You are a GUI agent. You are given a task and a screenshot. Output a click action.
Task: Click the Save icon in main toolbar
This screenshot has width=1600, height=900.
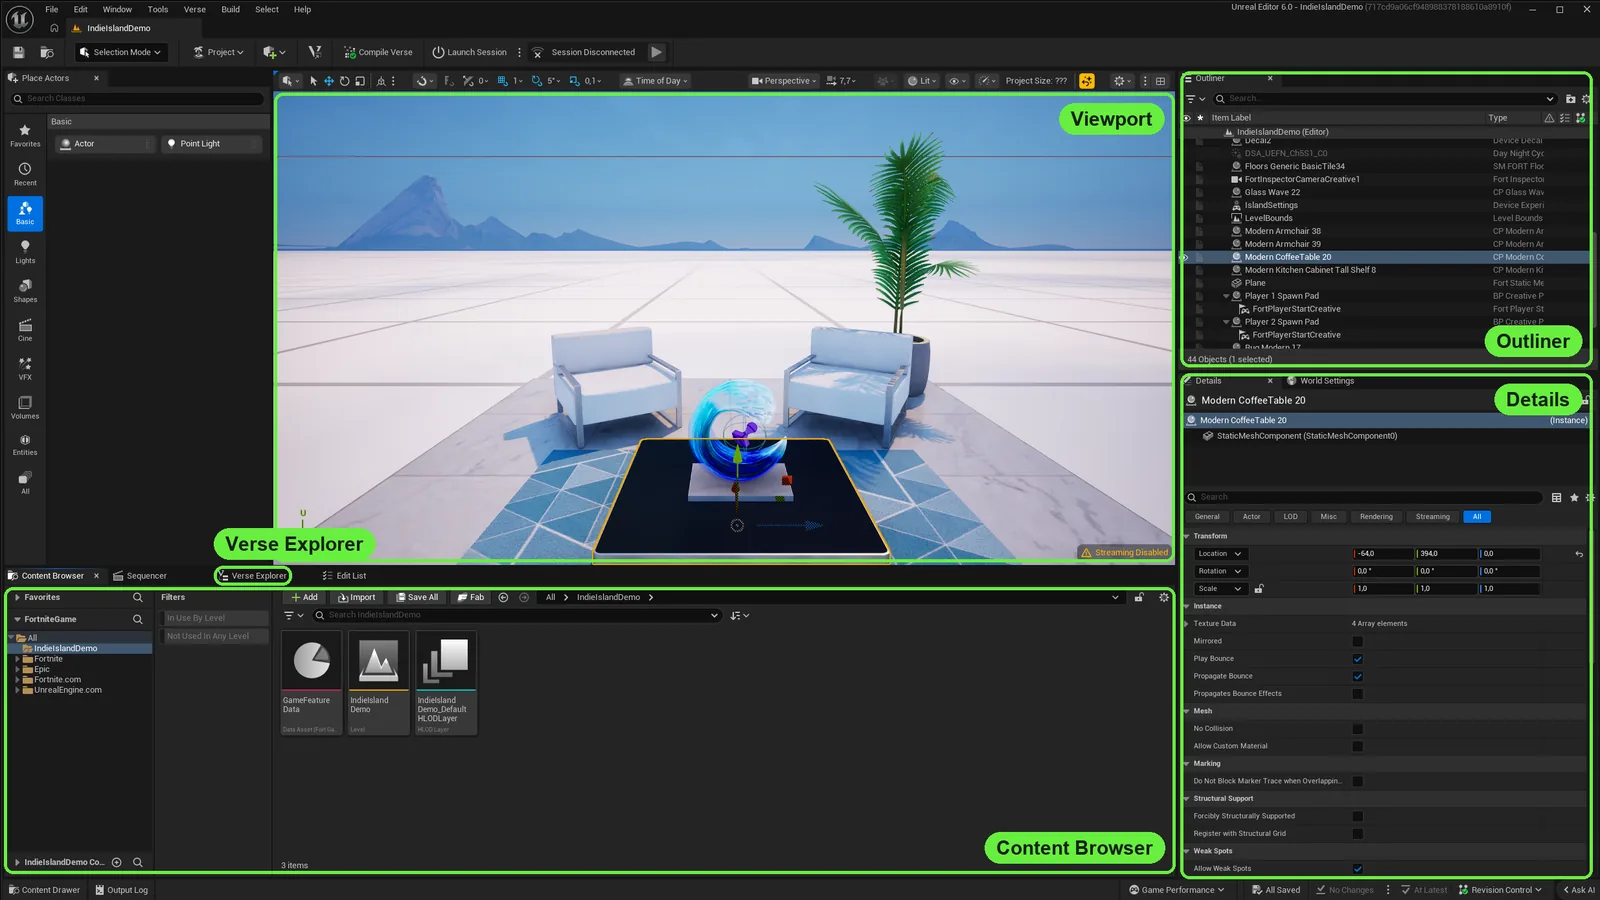[x=18, y=52]
